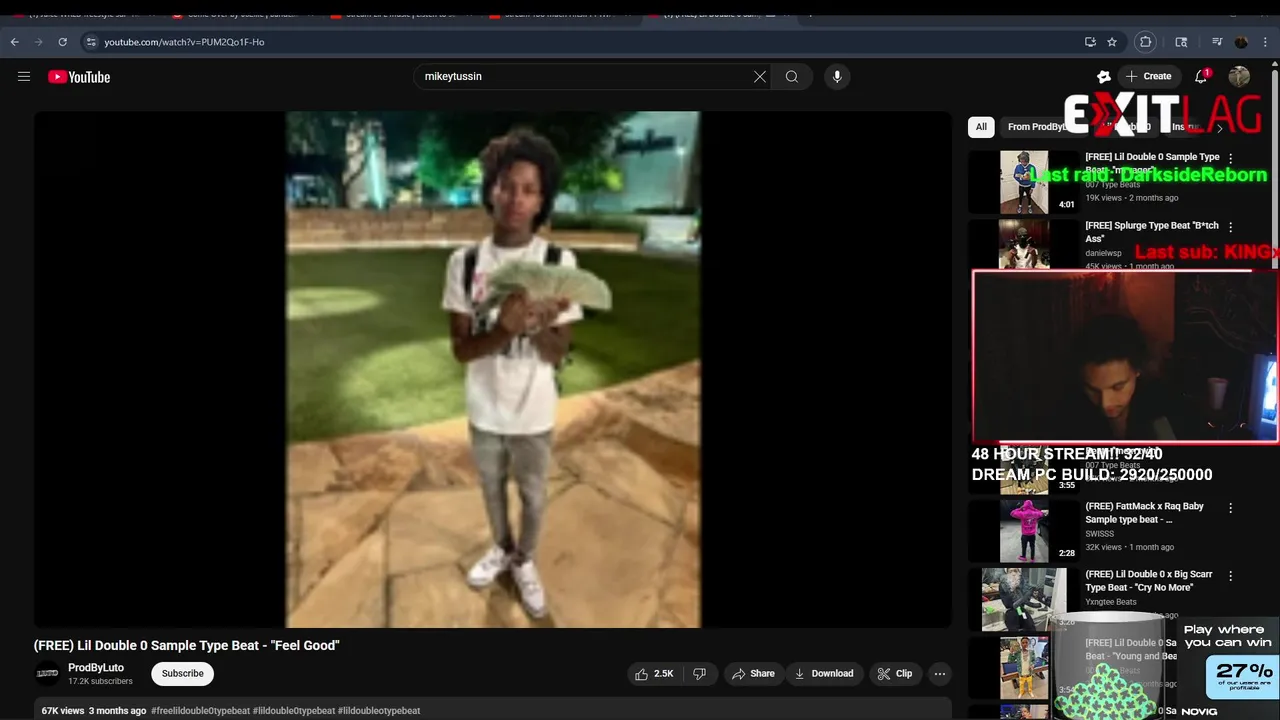
Task: Create a Clip of the video
Action: [895, 674]
